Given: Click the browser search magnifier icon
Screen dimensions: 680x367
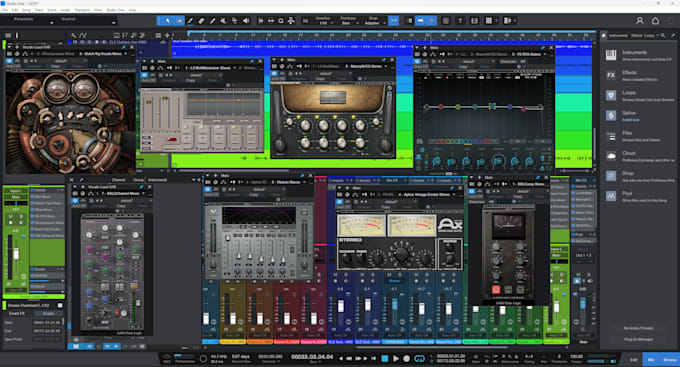Looking at the screenshot, I should coord(663,35).
